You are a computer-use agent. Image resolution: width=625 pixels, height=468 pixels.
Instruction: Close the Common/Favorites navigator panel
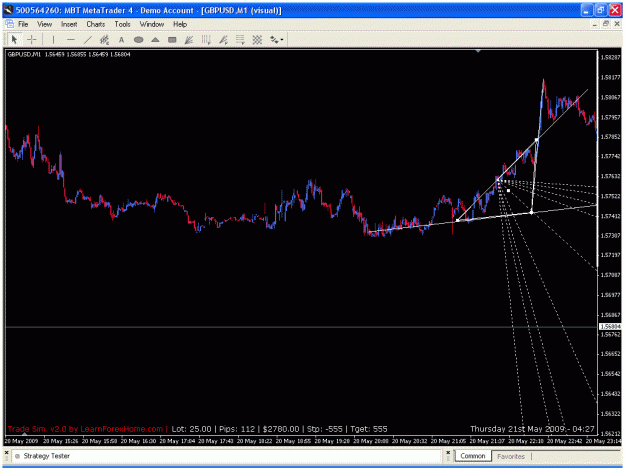coord(448,453)
